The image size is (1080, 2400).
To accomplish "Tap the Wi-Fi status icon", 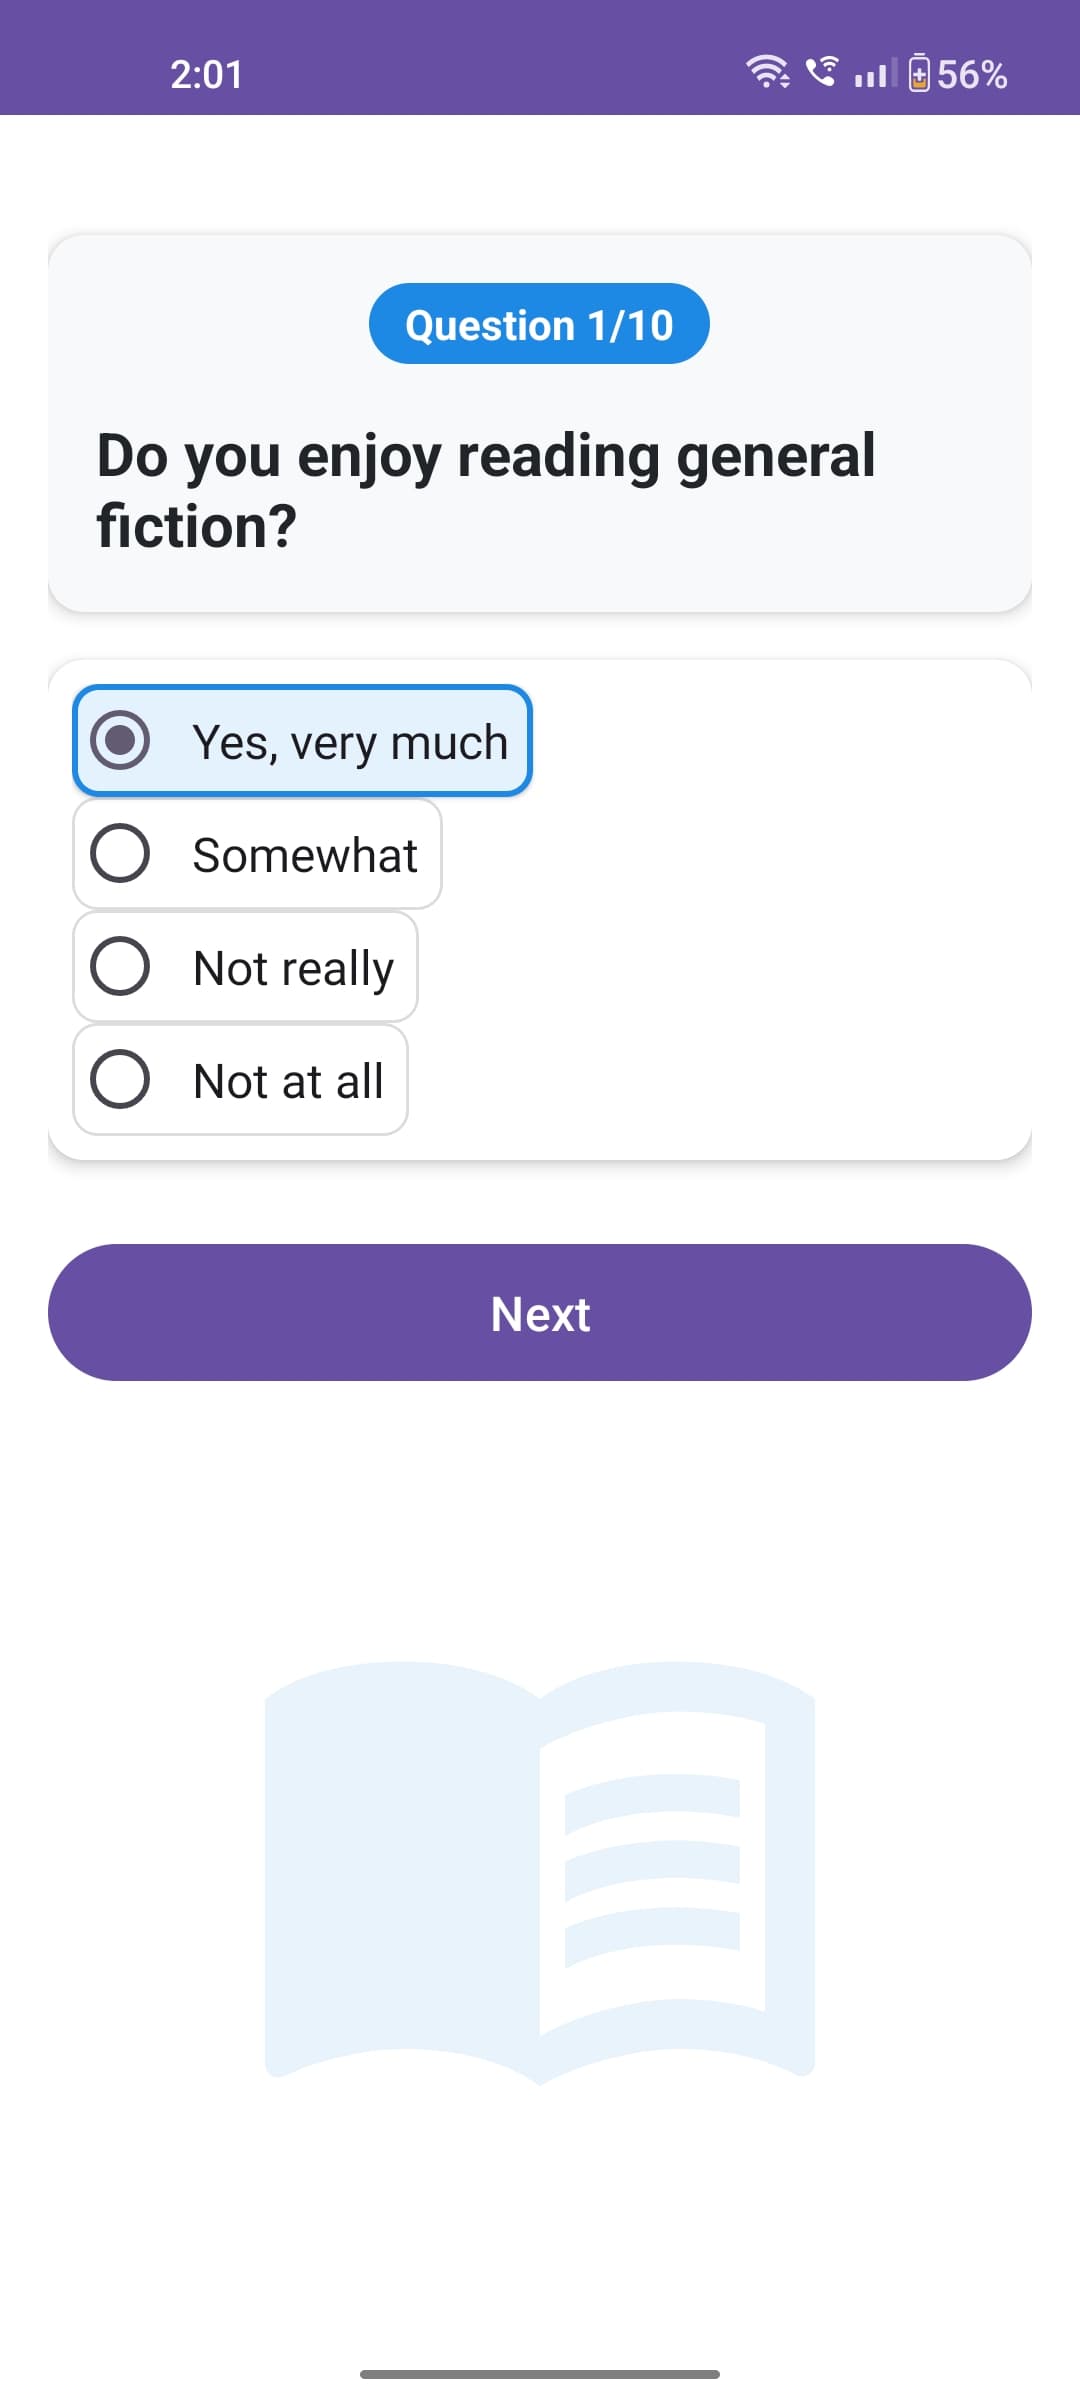I will 767,72.
